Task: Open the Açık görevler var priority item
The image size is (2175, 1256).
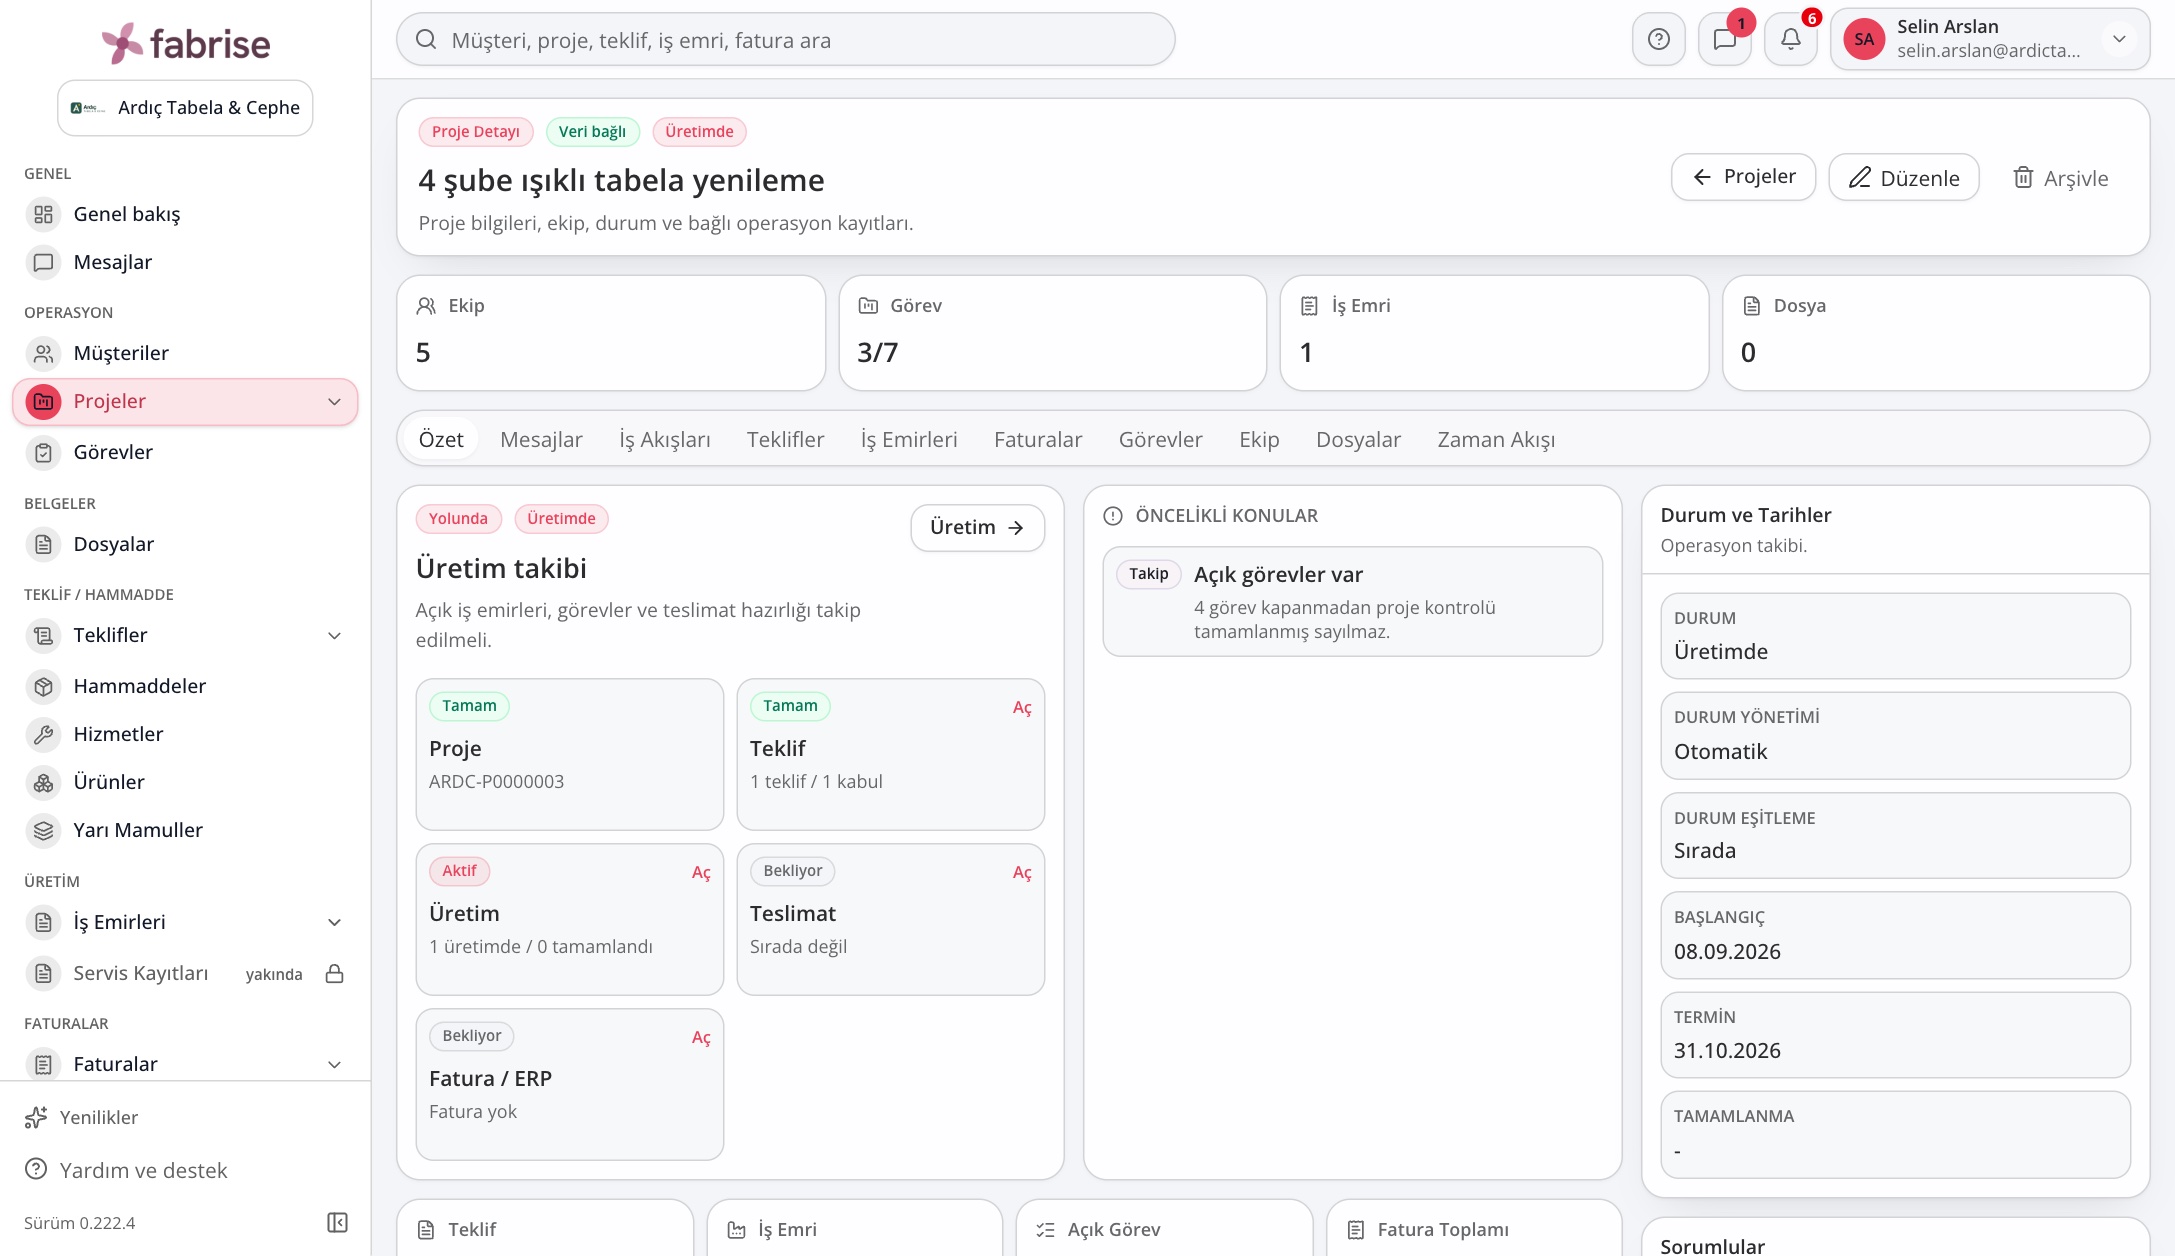Action: click(1352, 601)
